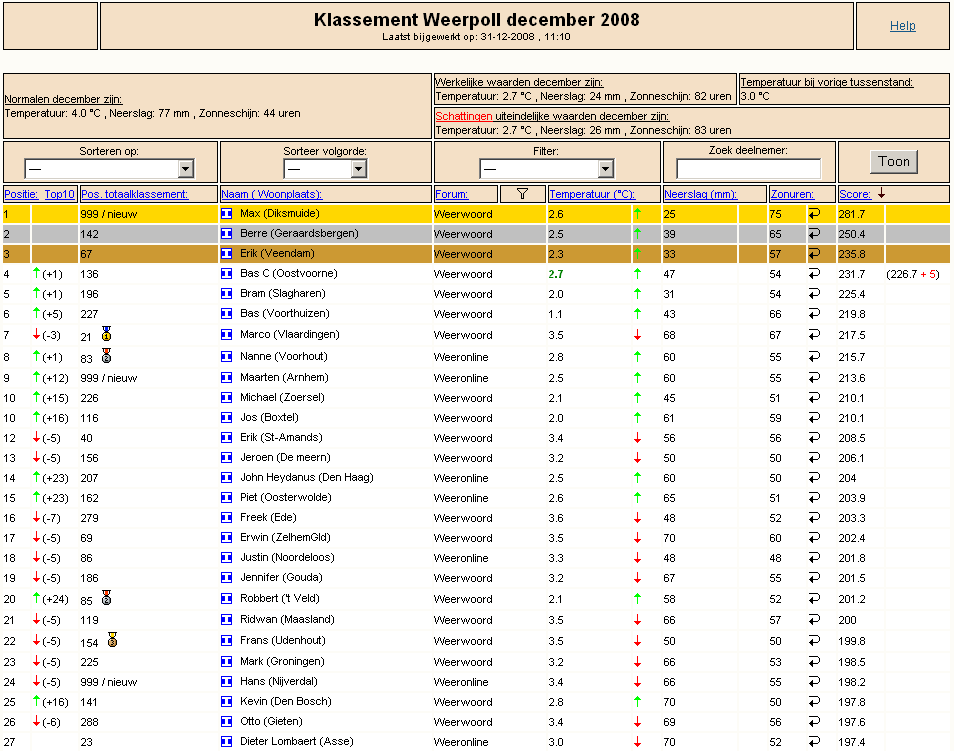
Task: Click the blue icon beside Max (Diksmuide)
Action: pyautogui.click(x=226, y=214)
